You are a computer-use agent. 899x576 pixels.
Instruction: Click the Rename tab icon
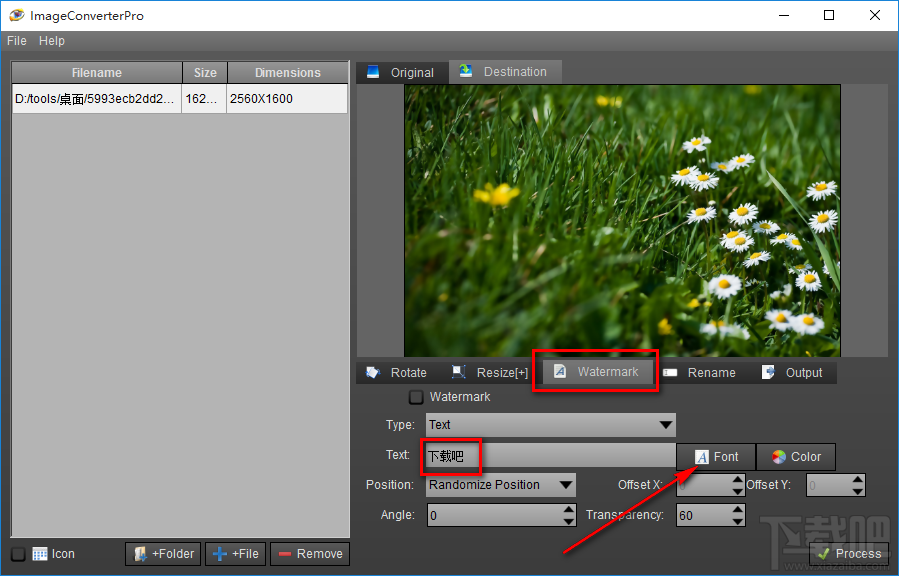click(670, 373)
